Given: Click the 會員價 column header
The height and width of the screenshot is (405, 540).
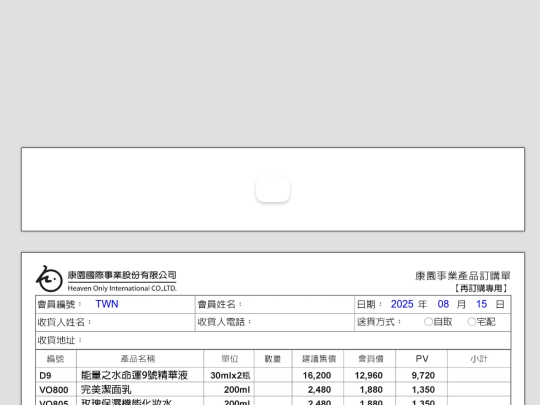Looking at the screenshot, I should click(371, 359).
